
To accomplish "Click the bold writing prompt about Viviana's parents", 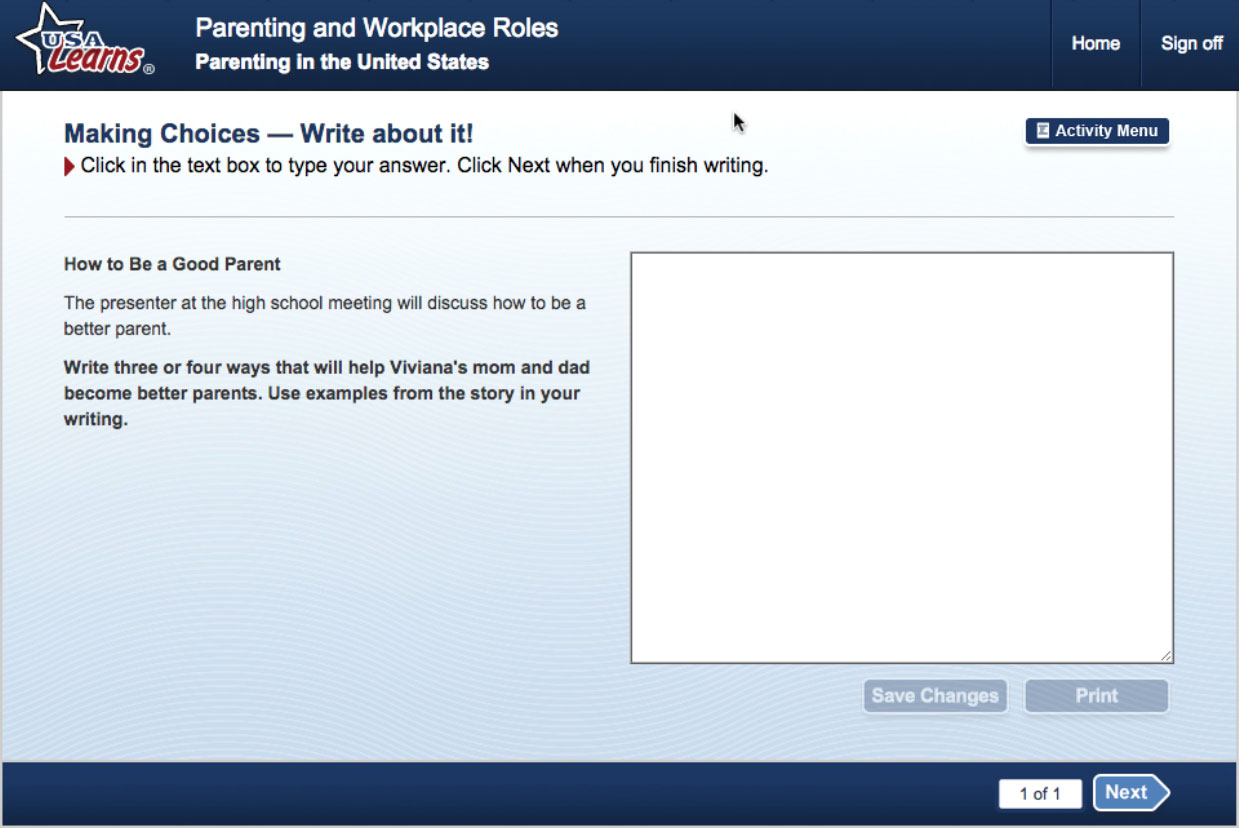I will 326,393.
